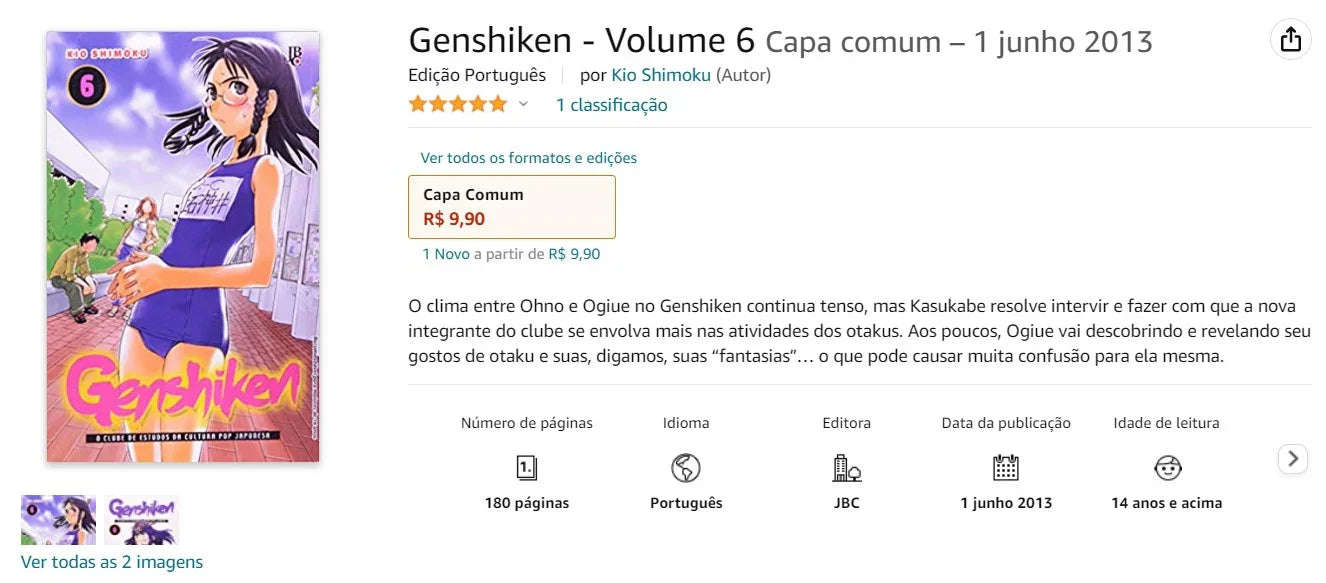Click the smiley icon under Idade de leitura
Screen dimensions: 1326x583
(1166, 466)
